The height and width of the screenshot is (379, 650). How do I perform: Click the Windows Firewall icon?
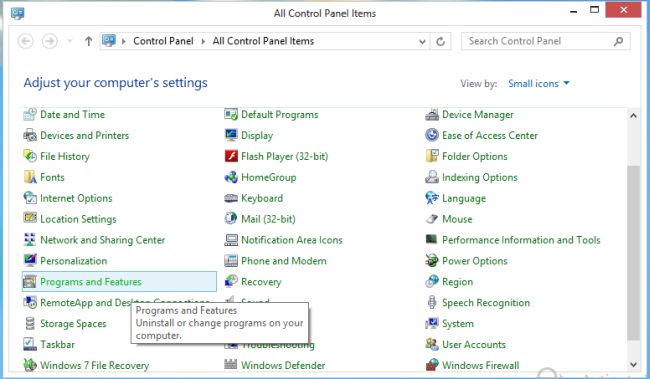(432, 365)
